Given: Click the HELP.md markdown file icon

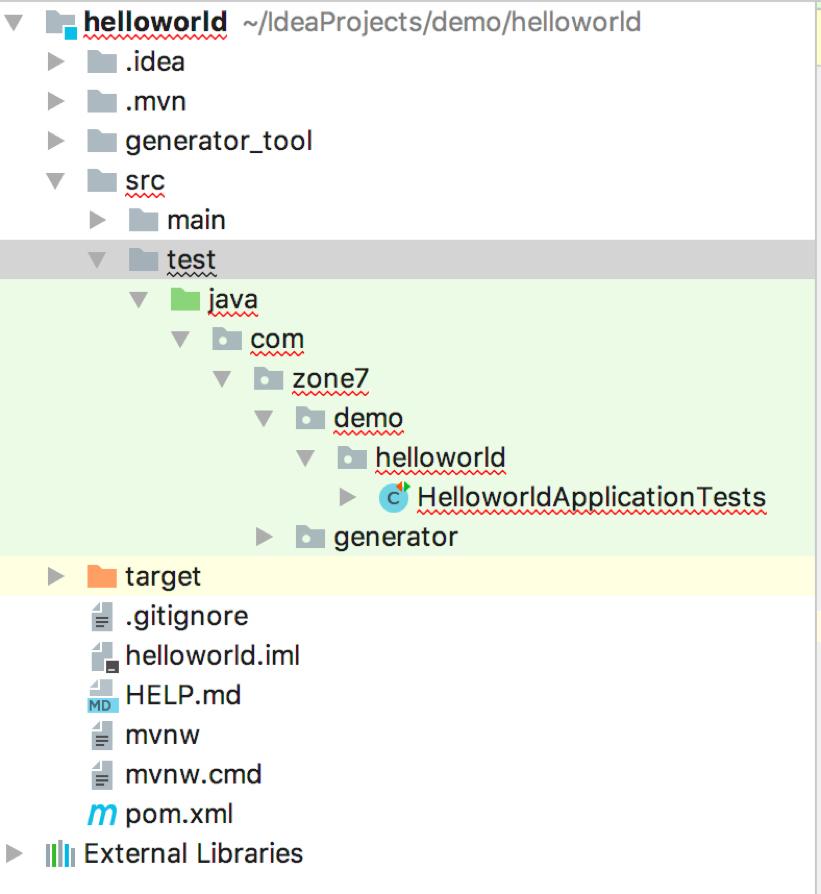Looking at the screenshot, I should click(x=102, y=695).
